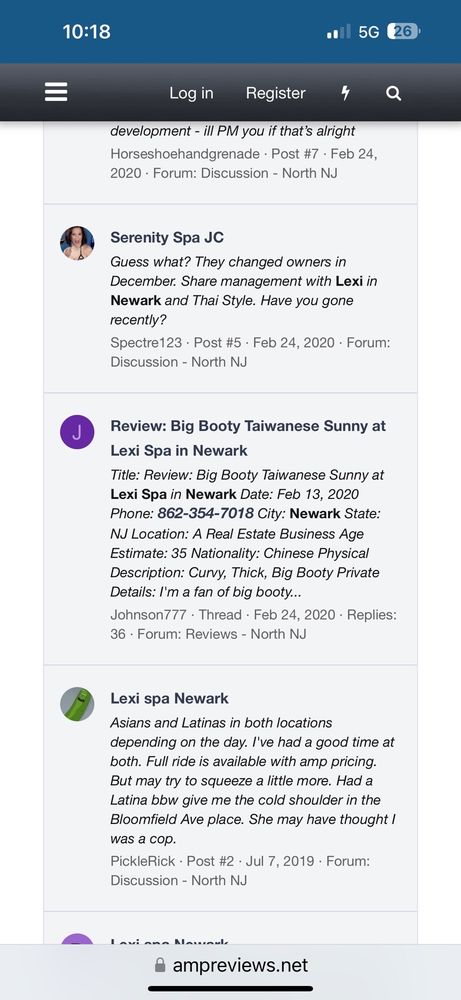Tap the lightning bolt What's New icon
Image resolution: width=461 pixels, height=1000 pixels.
coord(346,93)
